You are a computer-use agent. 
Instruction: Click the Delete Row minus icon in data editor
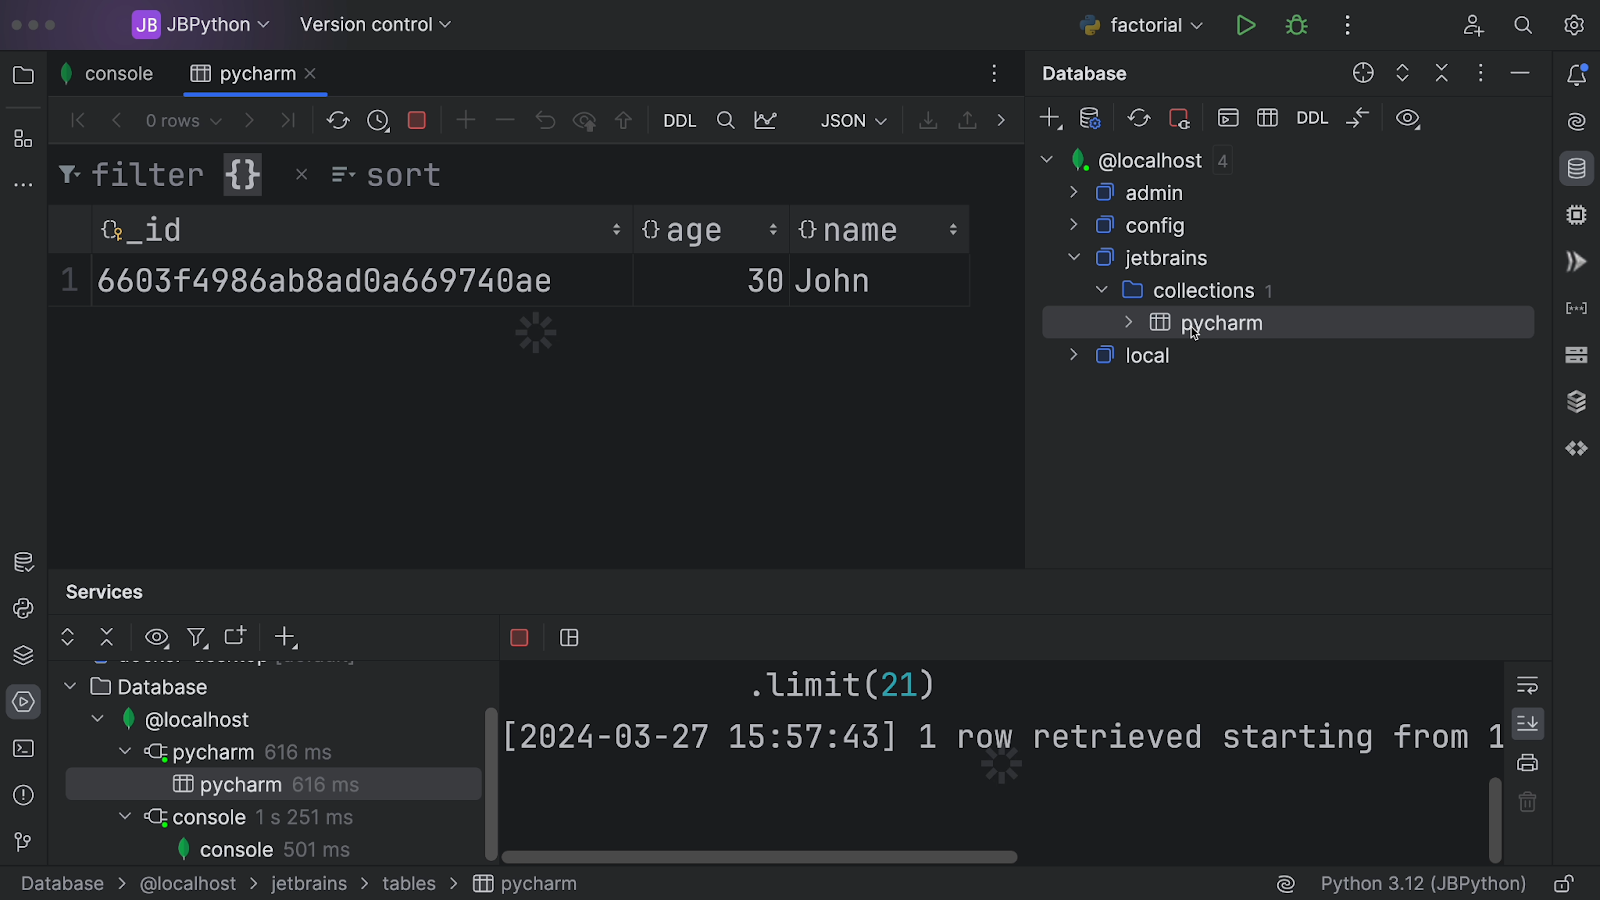click(505, 121)
